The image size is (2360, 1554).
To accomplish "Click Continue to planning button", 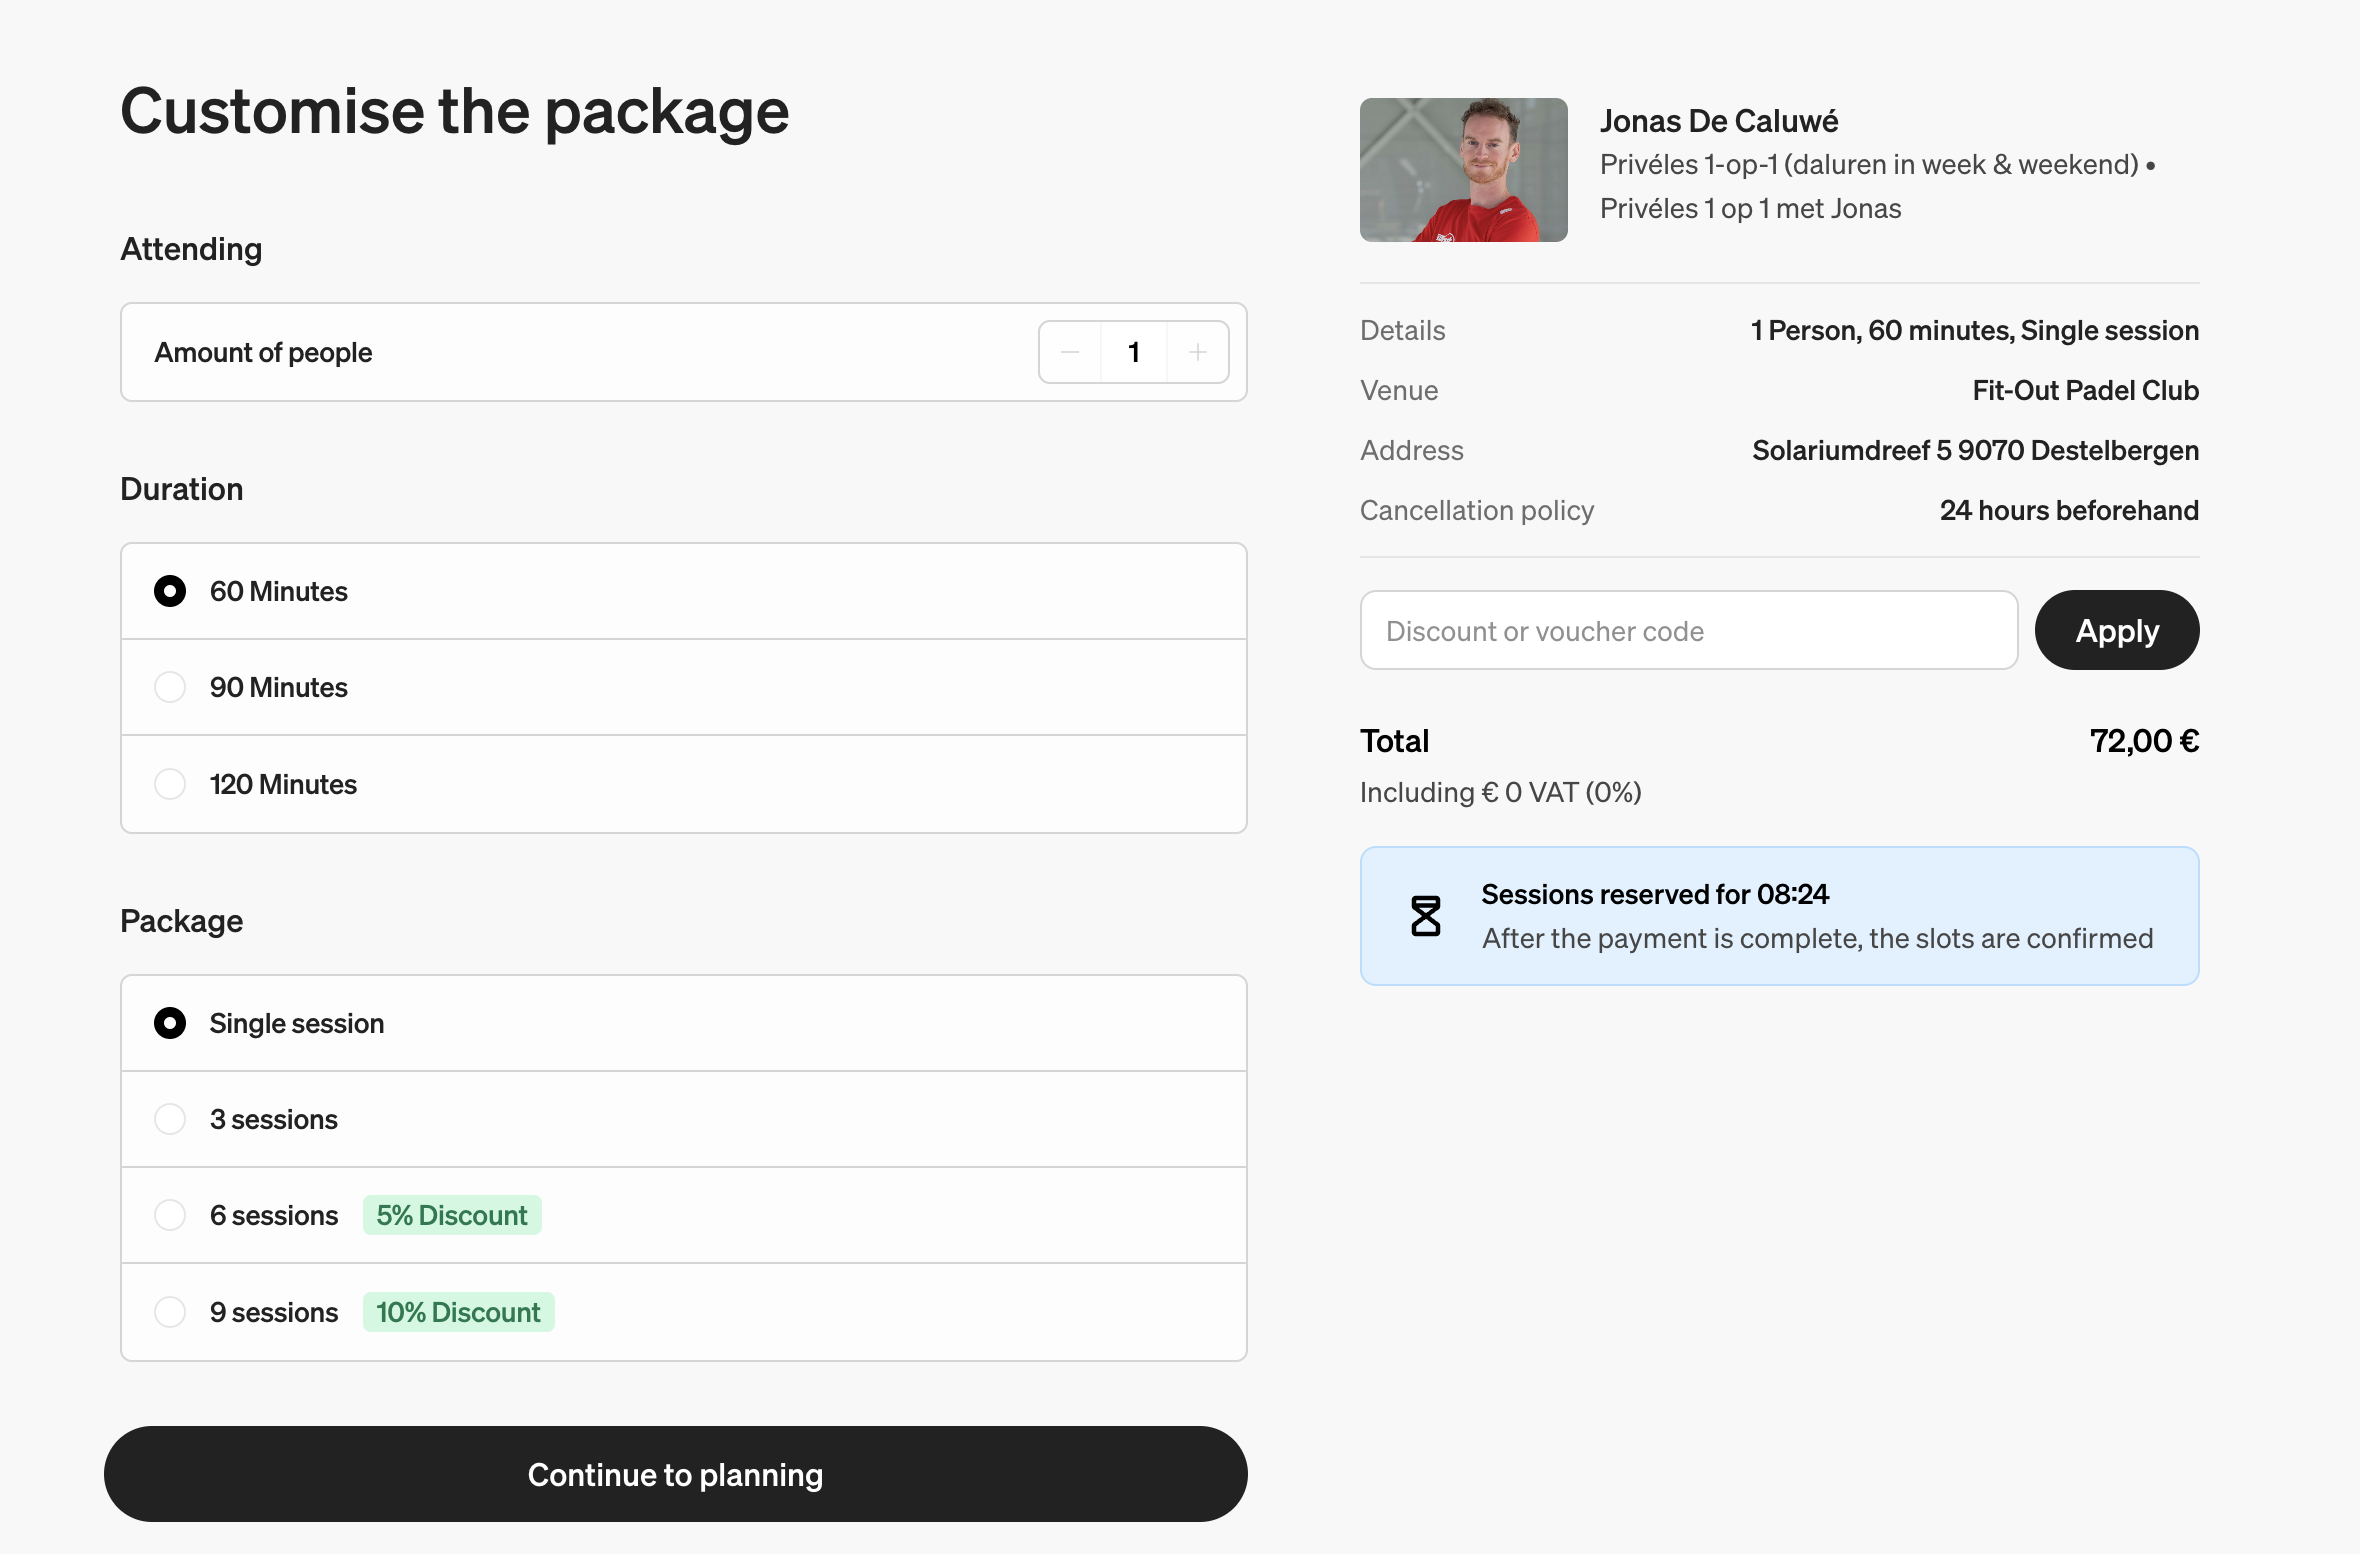I will pos(676,1474).
